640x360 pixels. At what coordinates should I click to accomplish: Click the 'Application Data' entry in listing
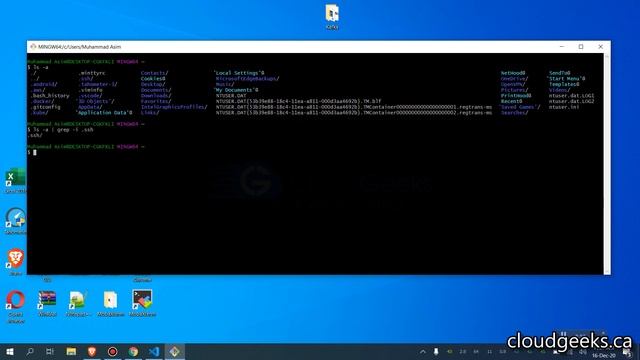click(104, 113)
